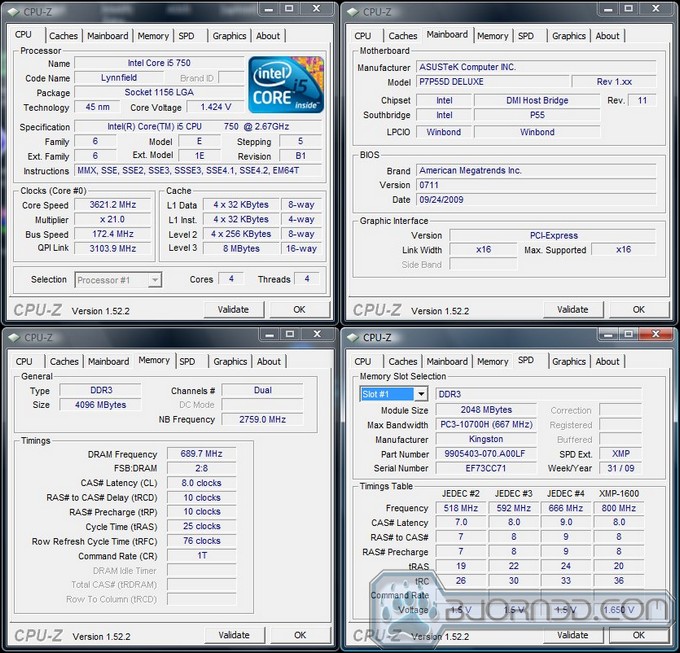The width and height of the screenshot is (680, 653).
Task: Open Memory tab in SPD window
Action: tap(493, 362)
